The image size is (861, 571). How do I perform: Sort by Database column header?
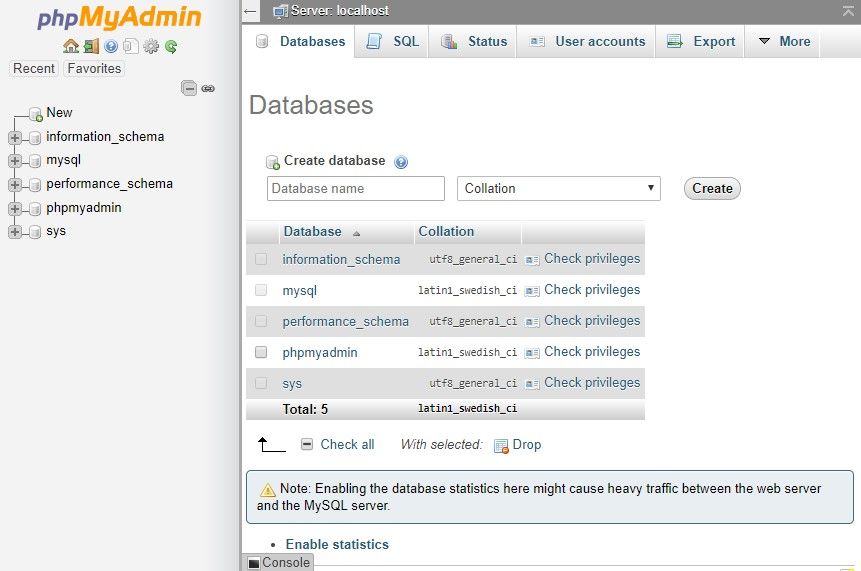[x=312, y=232]
